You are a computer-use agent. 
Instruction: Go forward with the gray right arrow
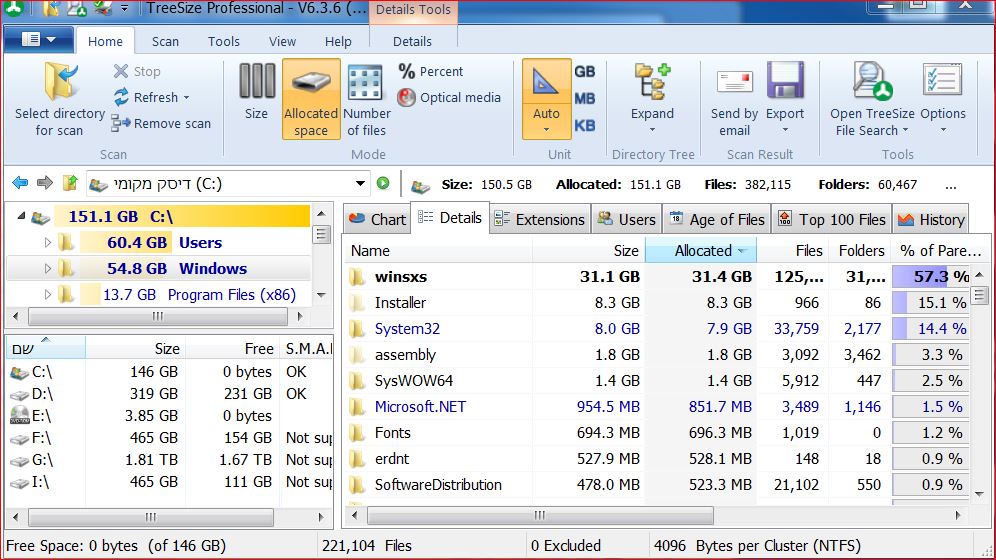click(x=44, y=183)
